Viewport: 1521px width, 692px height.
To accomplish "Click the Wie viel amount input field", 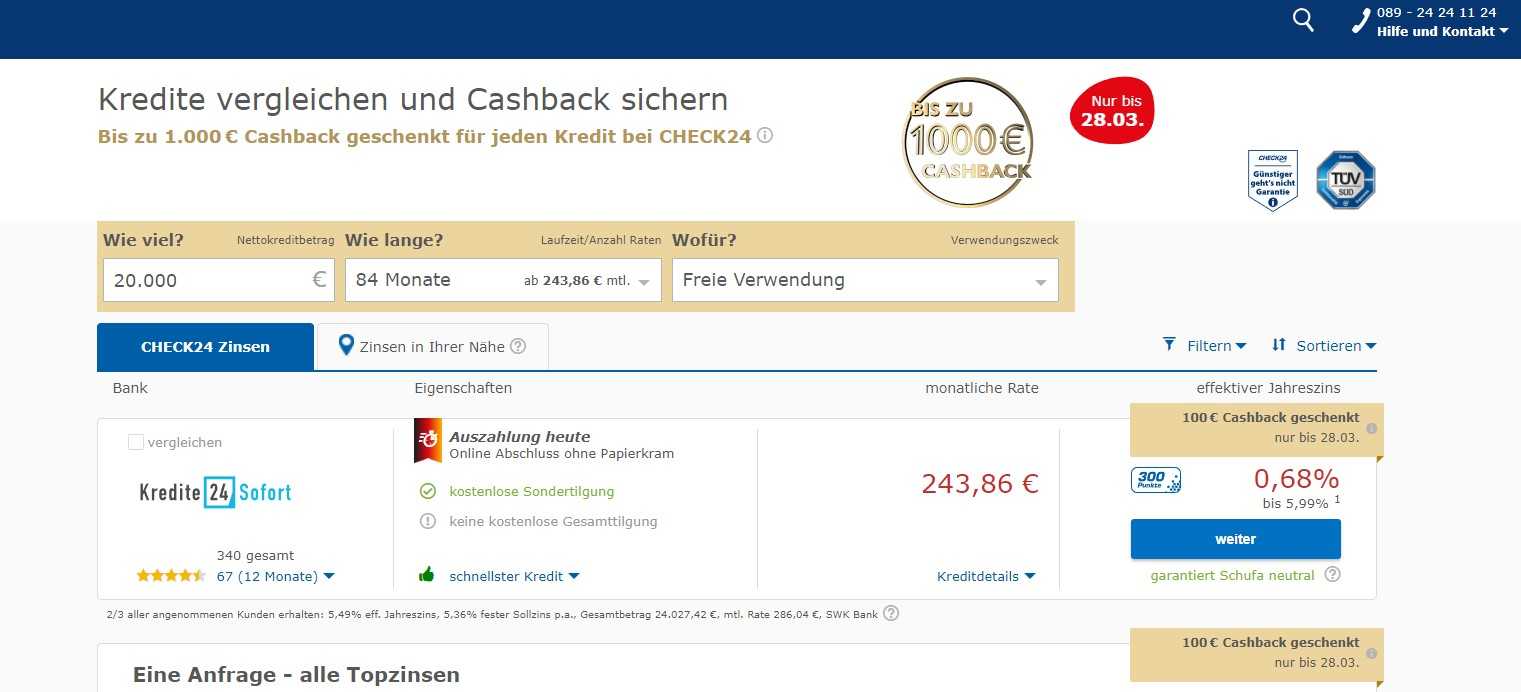I will (x=219, y=280).
